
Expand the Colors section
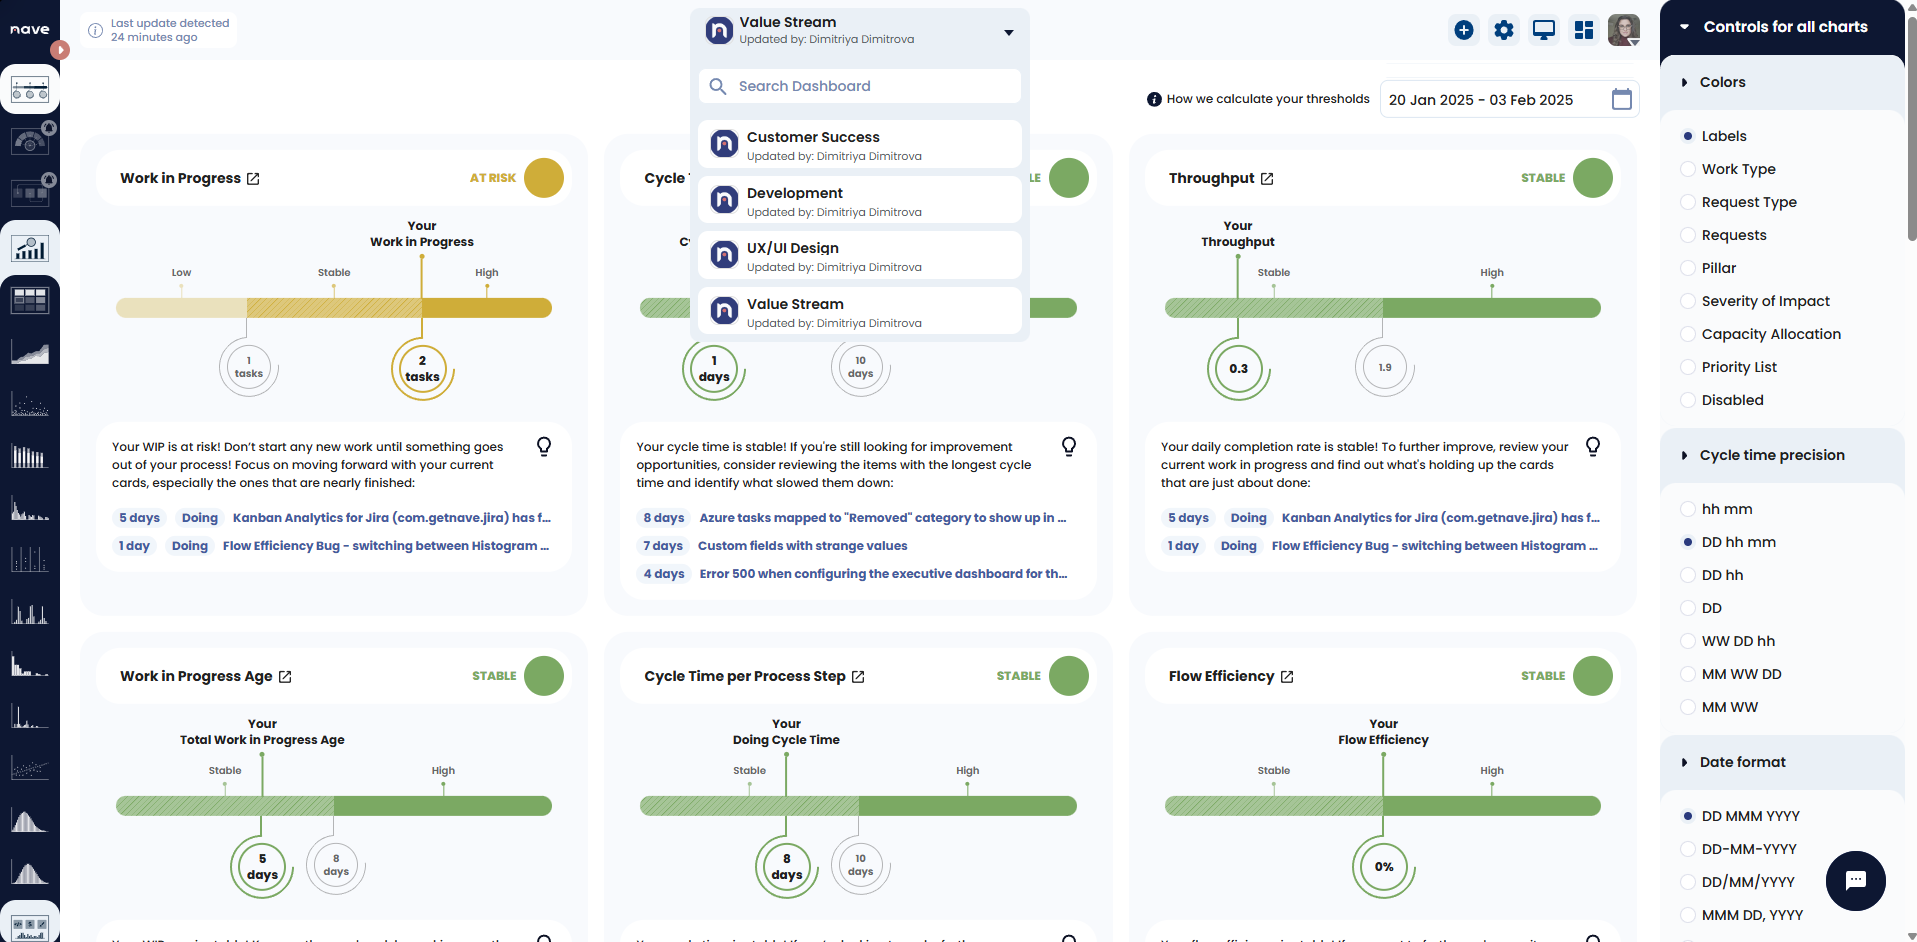(x=1685, y=82)
